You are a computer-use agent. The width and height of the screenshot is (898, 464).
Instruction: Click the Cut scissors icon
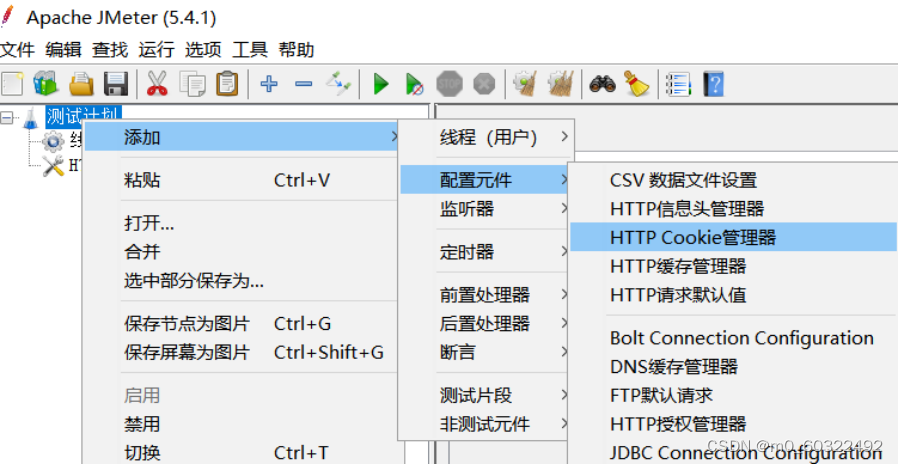[157, 84]
